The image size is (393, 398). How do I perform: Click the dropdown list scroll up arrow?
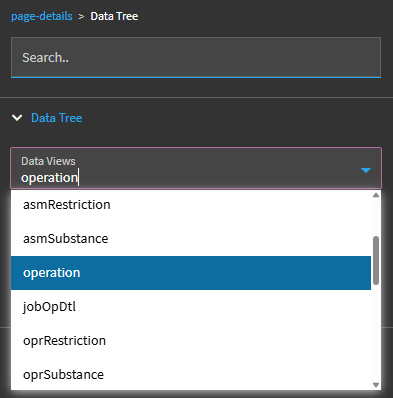[376, 195]
